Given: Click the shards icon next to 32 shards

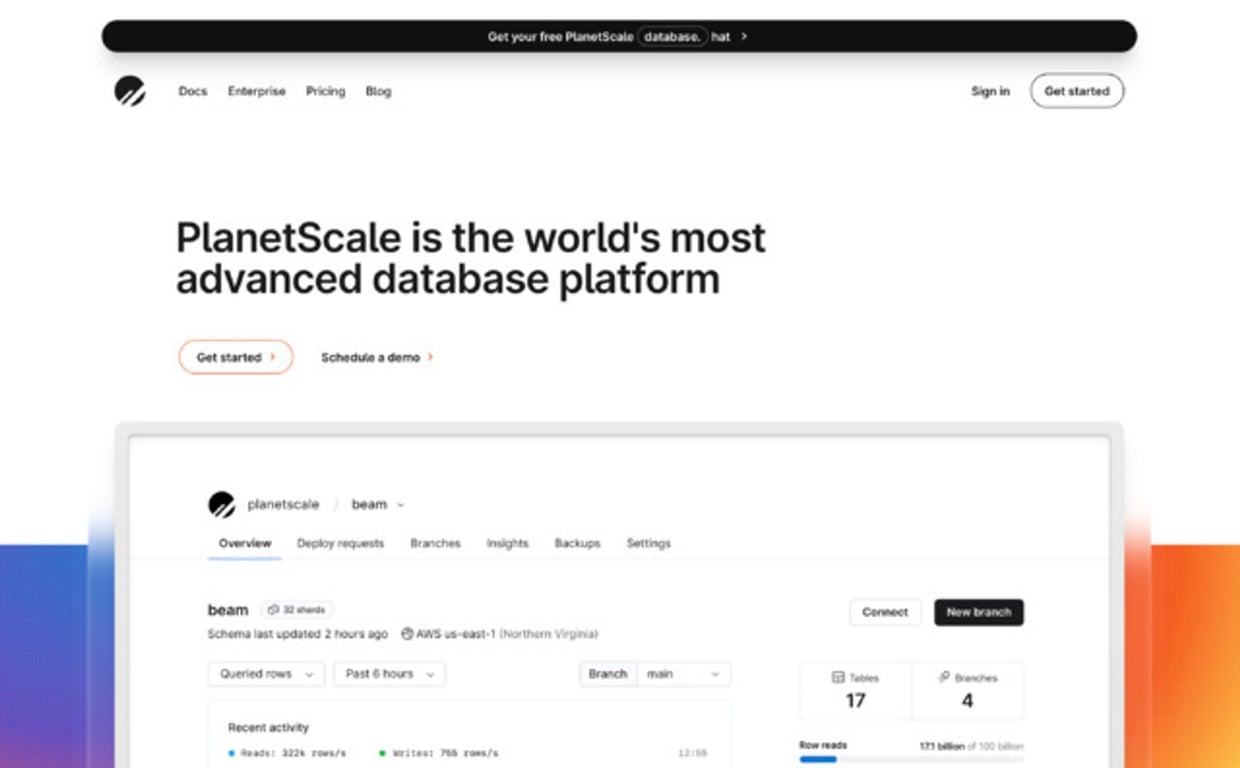Looking at the screenshot, I should pyautogui.click(x=273, y=609).
